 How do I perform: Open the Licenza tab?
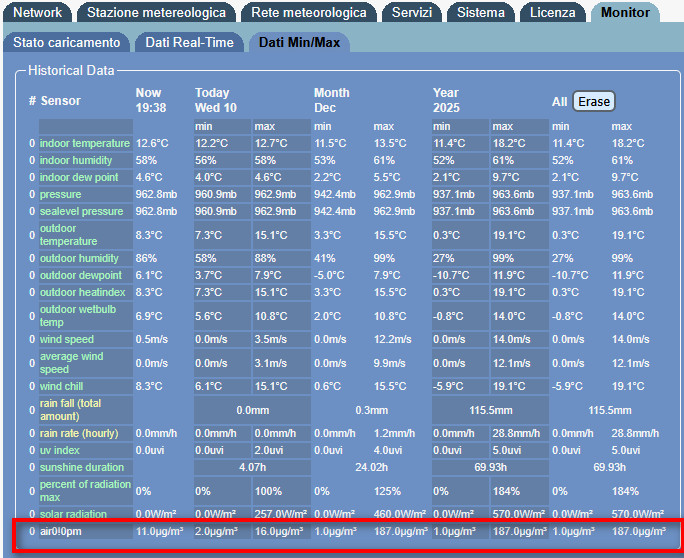coord(553,13)
